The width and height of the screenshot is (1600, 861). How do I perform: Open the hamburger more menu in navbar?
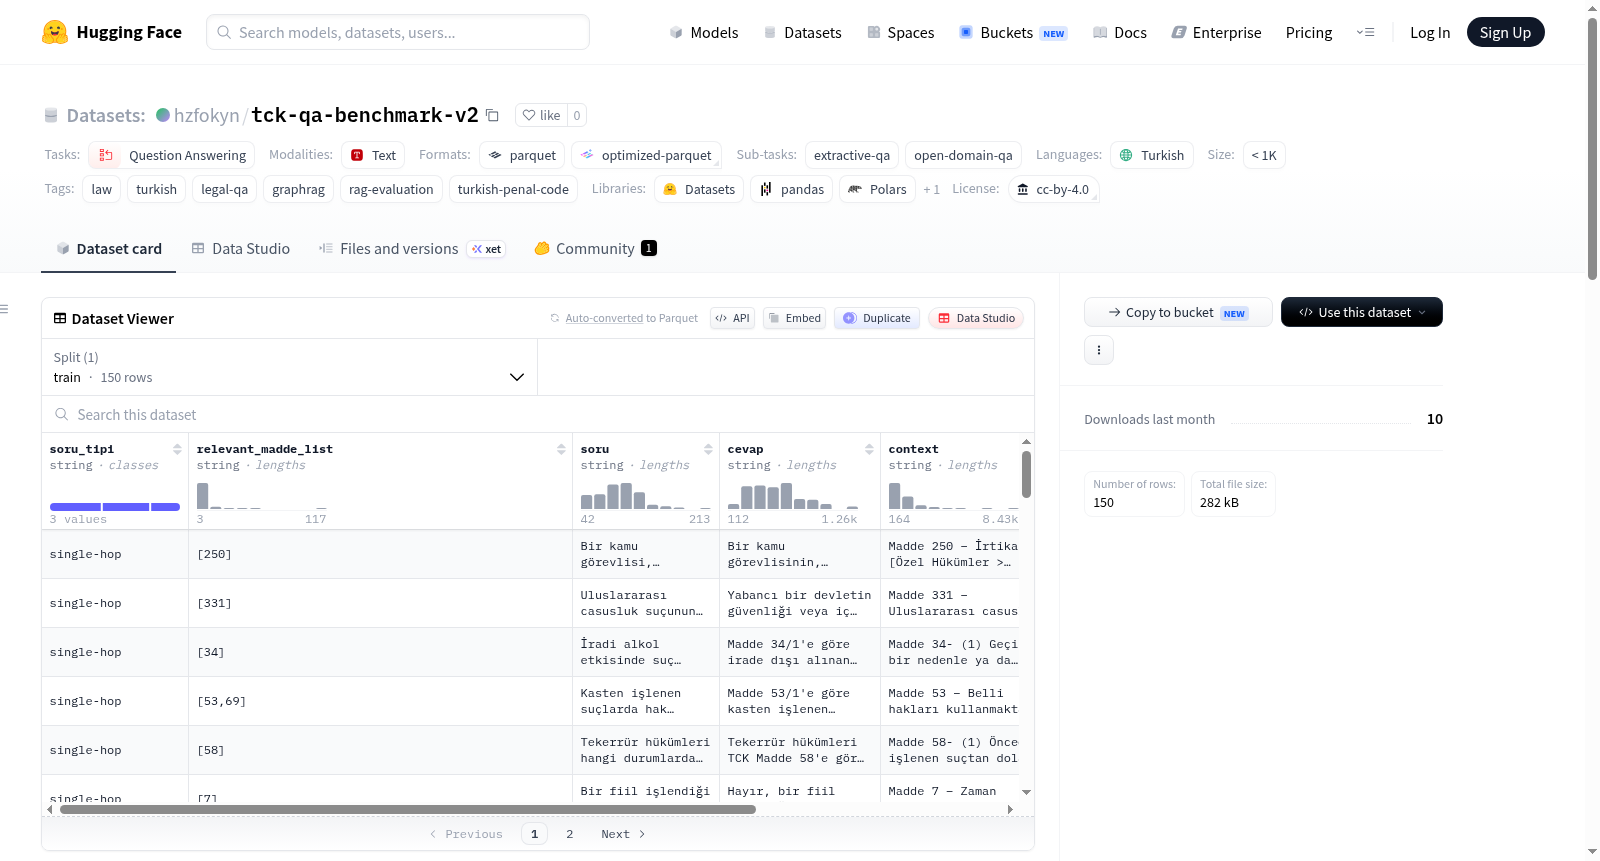(x=1365, y=32)
